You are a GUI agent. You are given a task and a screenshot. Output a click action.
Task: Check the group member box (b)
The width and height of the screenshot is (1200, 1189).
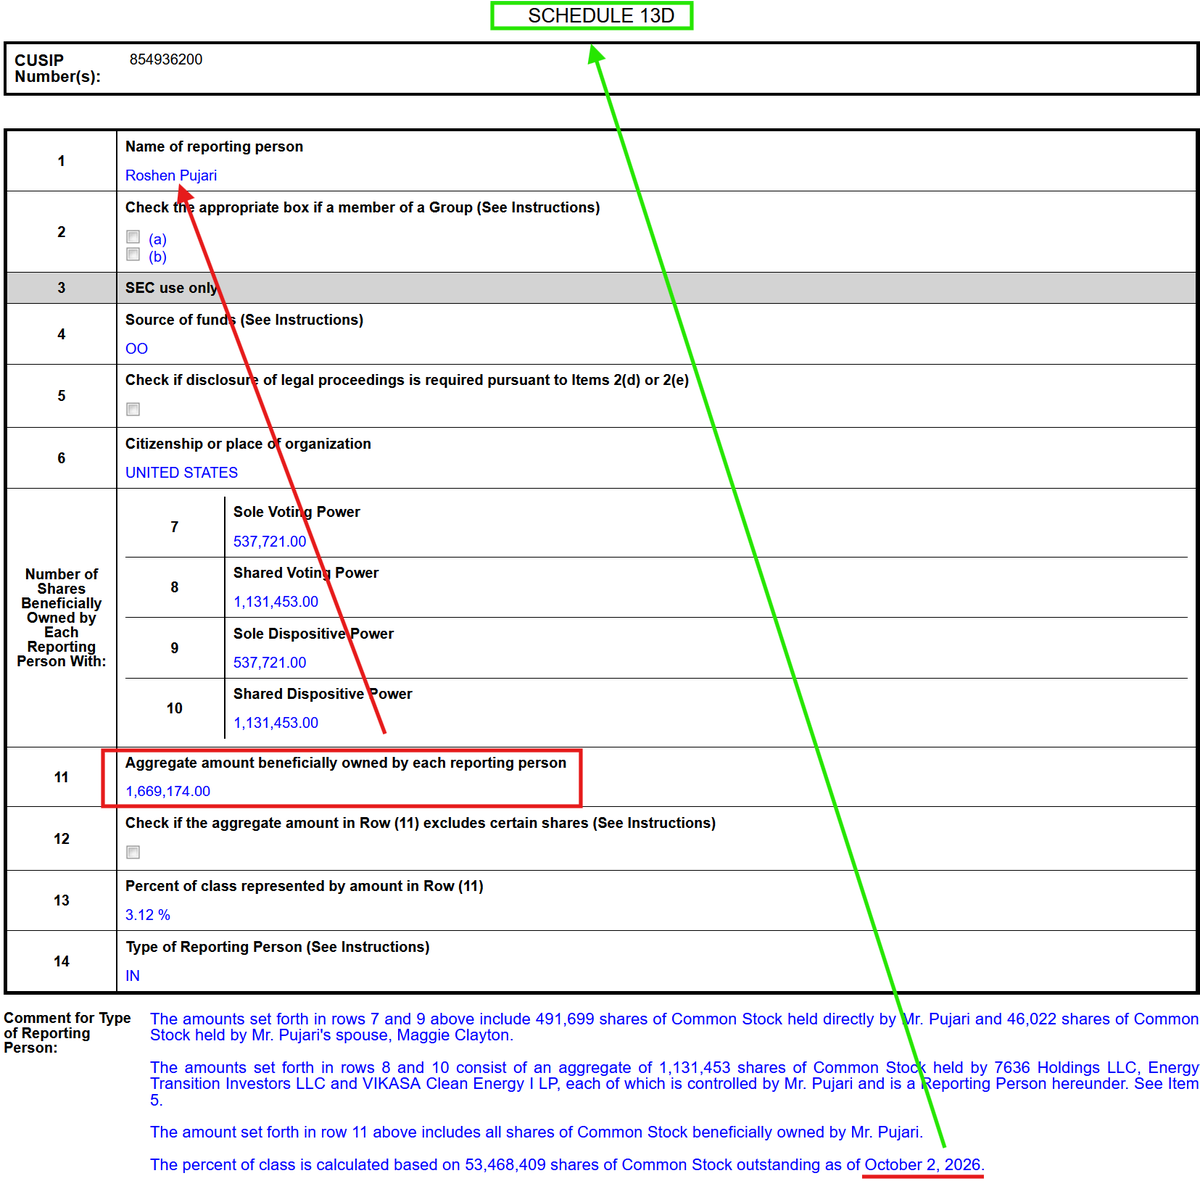coord(133,255)
